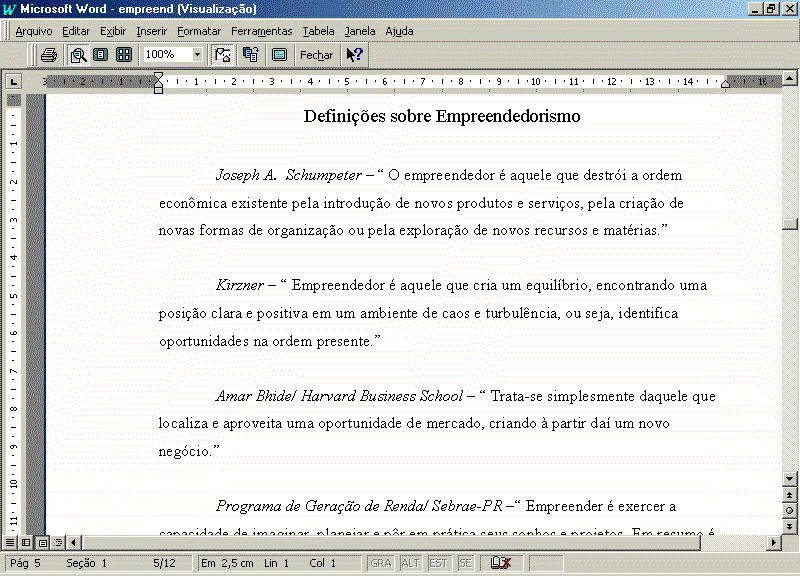Click horizontal scrollbar left arrow
800x576 pixels.
(x=73, y=543)
